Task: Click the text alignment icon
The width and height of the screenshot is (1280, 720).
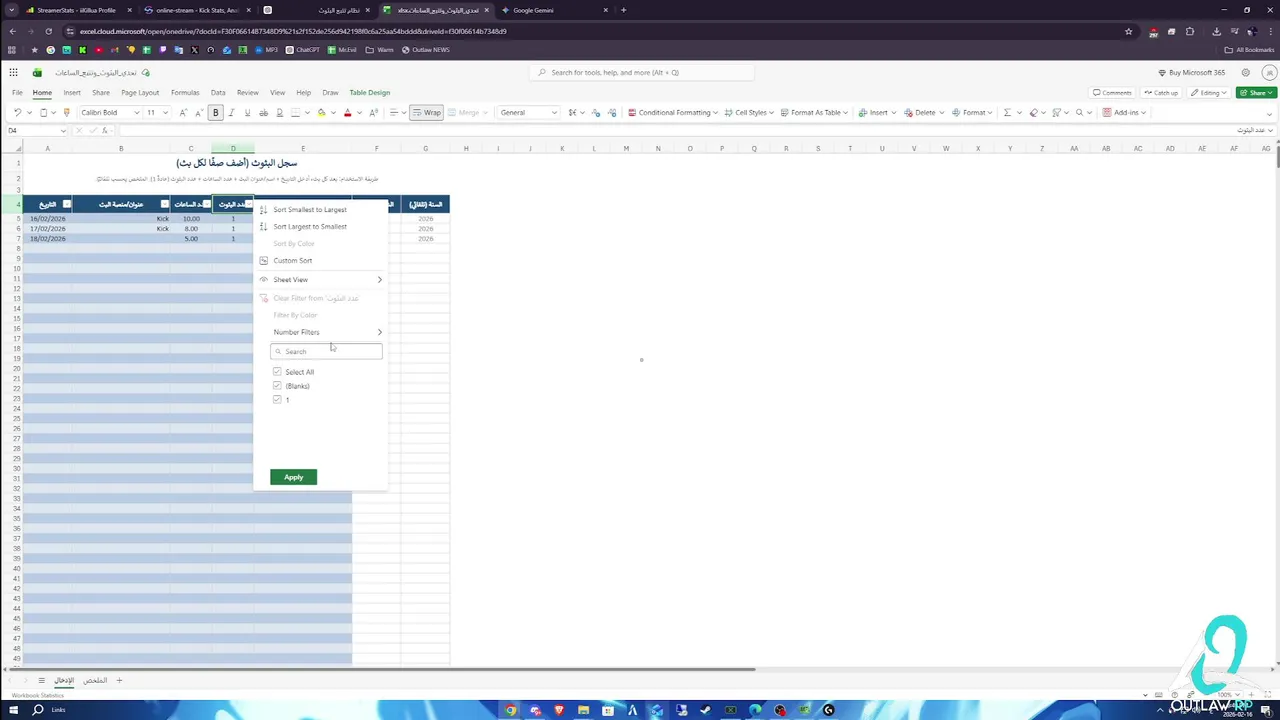Action: click(x=393, y=112)
